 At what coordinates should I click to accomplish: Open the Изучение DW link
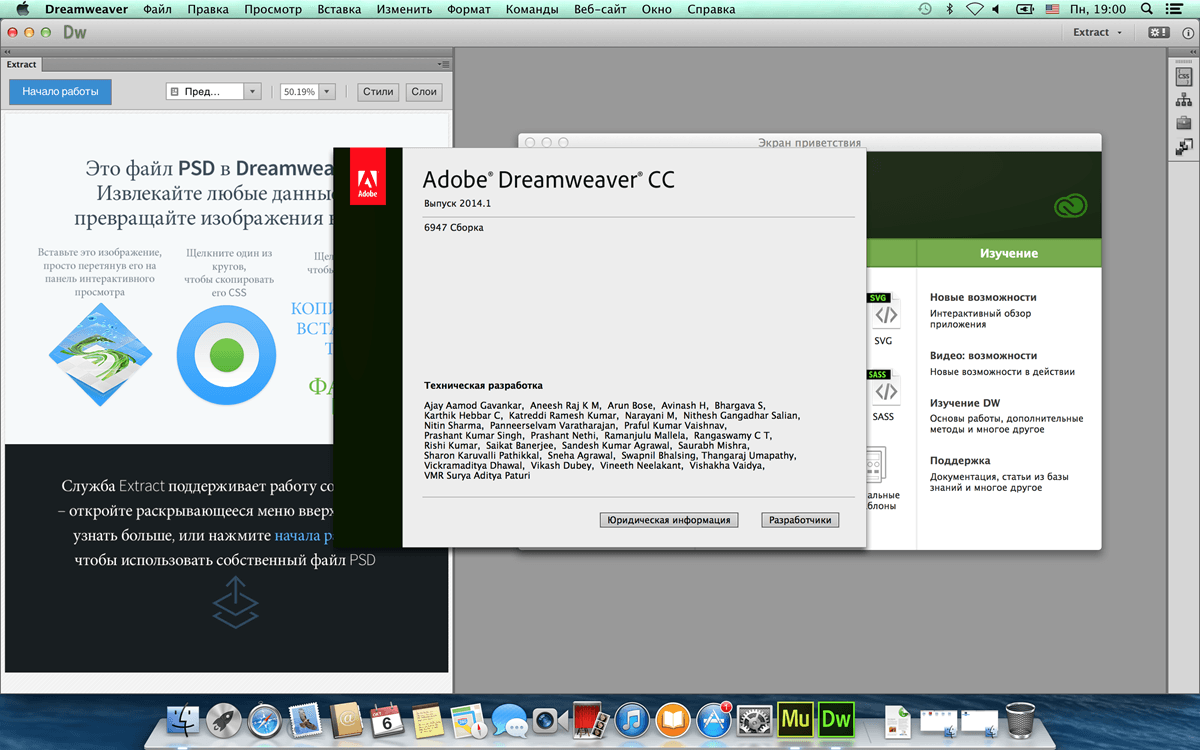966,402
